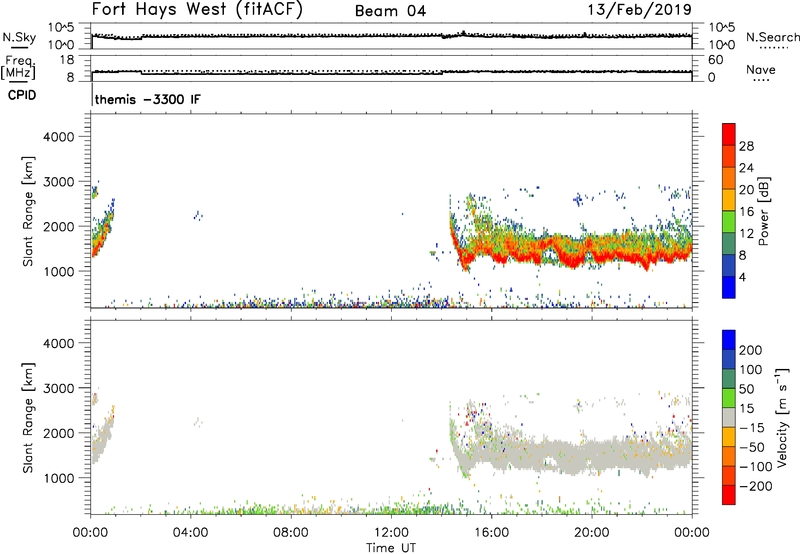Click the 'Beam 04' label

tap(390, 11)
